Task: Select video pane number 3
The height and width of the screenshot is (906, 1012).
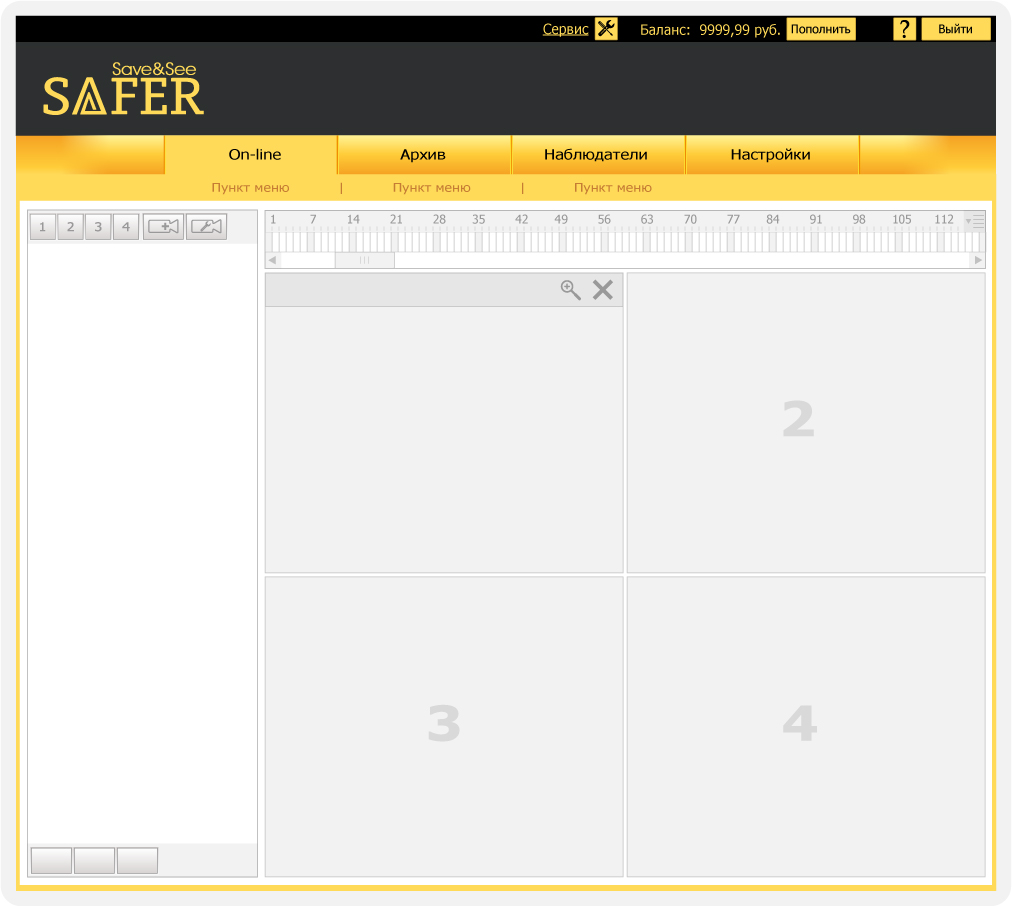Action: [x=444, y=727]
